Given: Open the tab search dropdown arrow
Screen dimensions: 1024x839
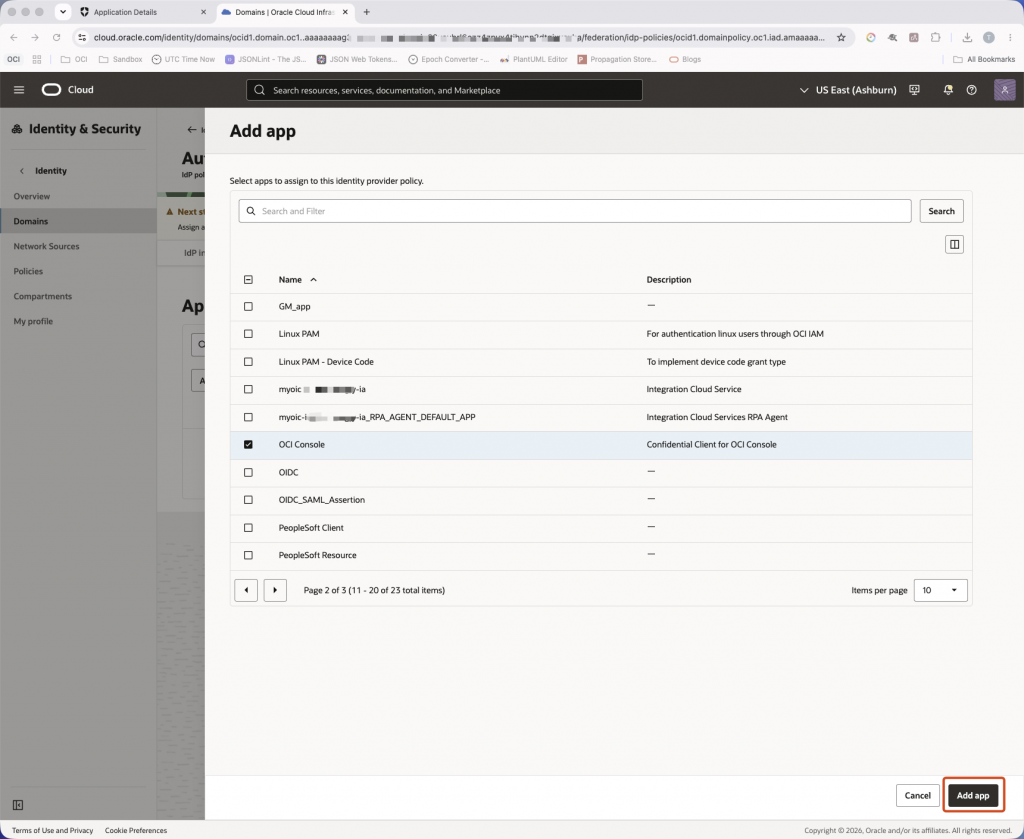Looking at the screenshot, I should [x=63, y=12].
